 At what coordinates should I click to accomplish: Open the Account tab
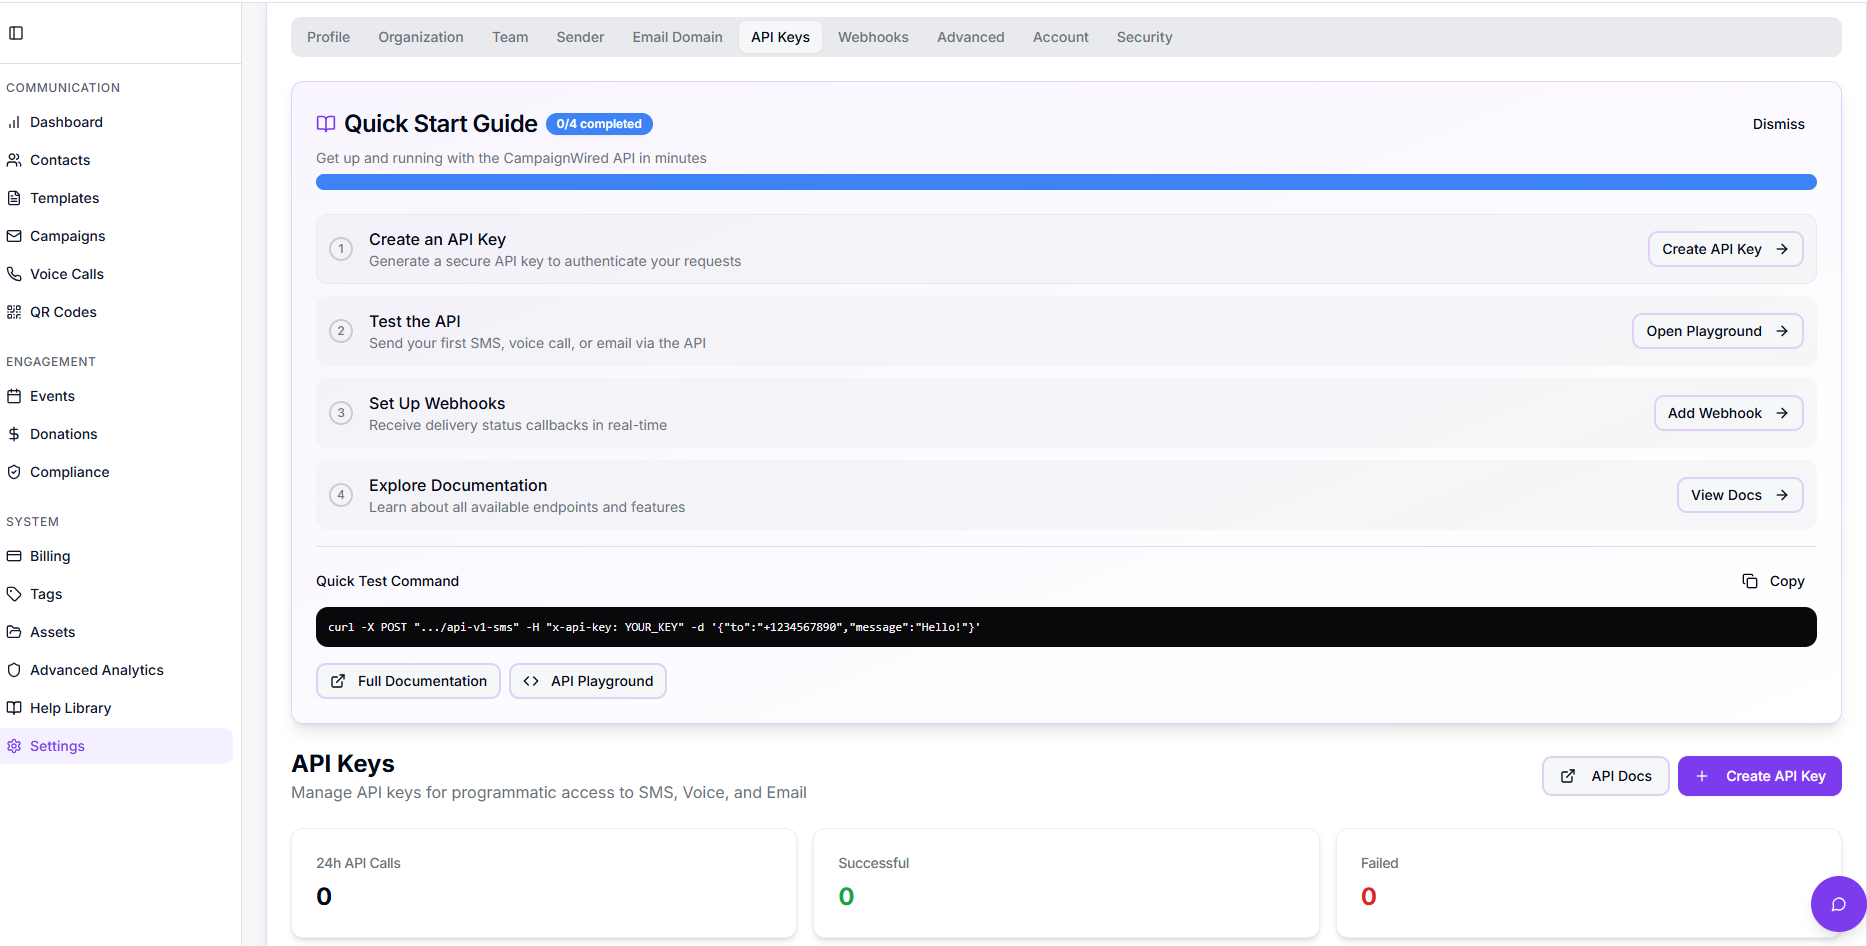[x=1060, y=37]
